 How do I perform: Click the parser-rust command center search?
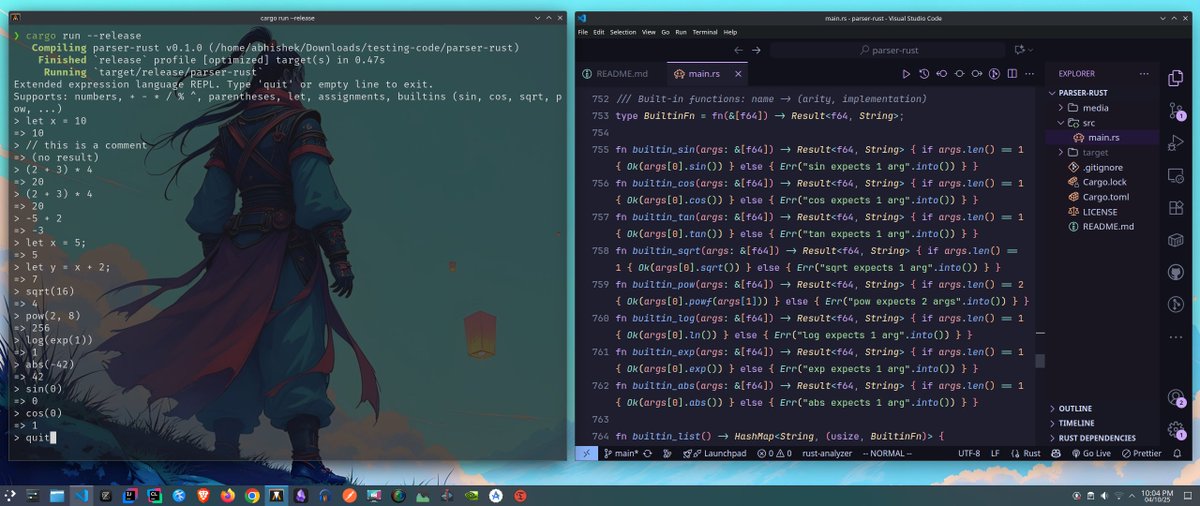(x=888, y=50)
